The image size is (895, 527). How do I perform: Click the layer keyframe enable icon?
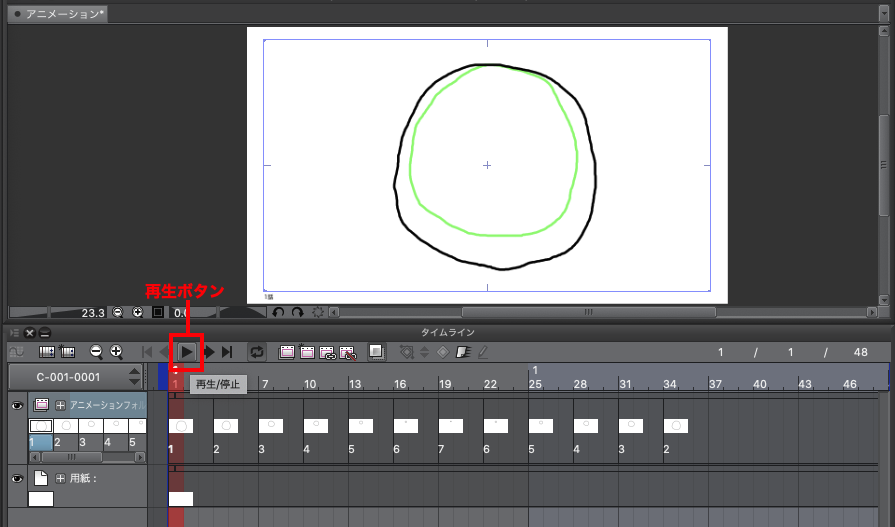point(463,352)
